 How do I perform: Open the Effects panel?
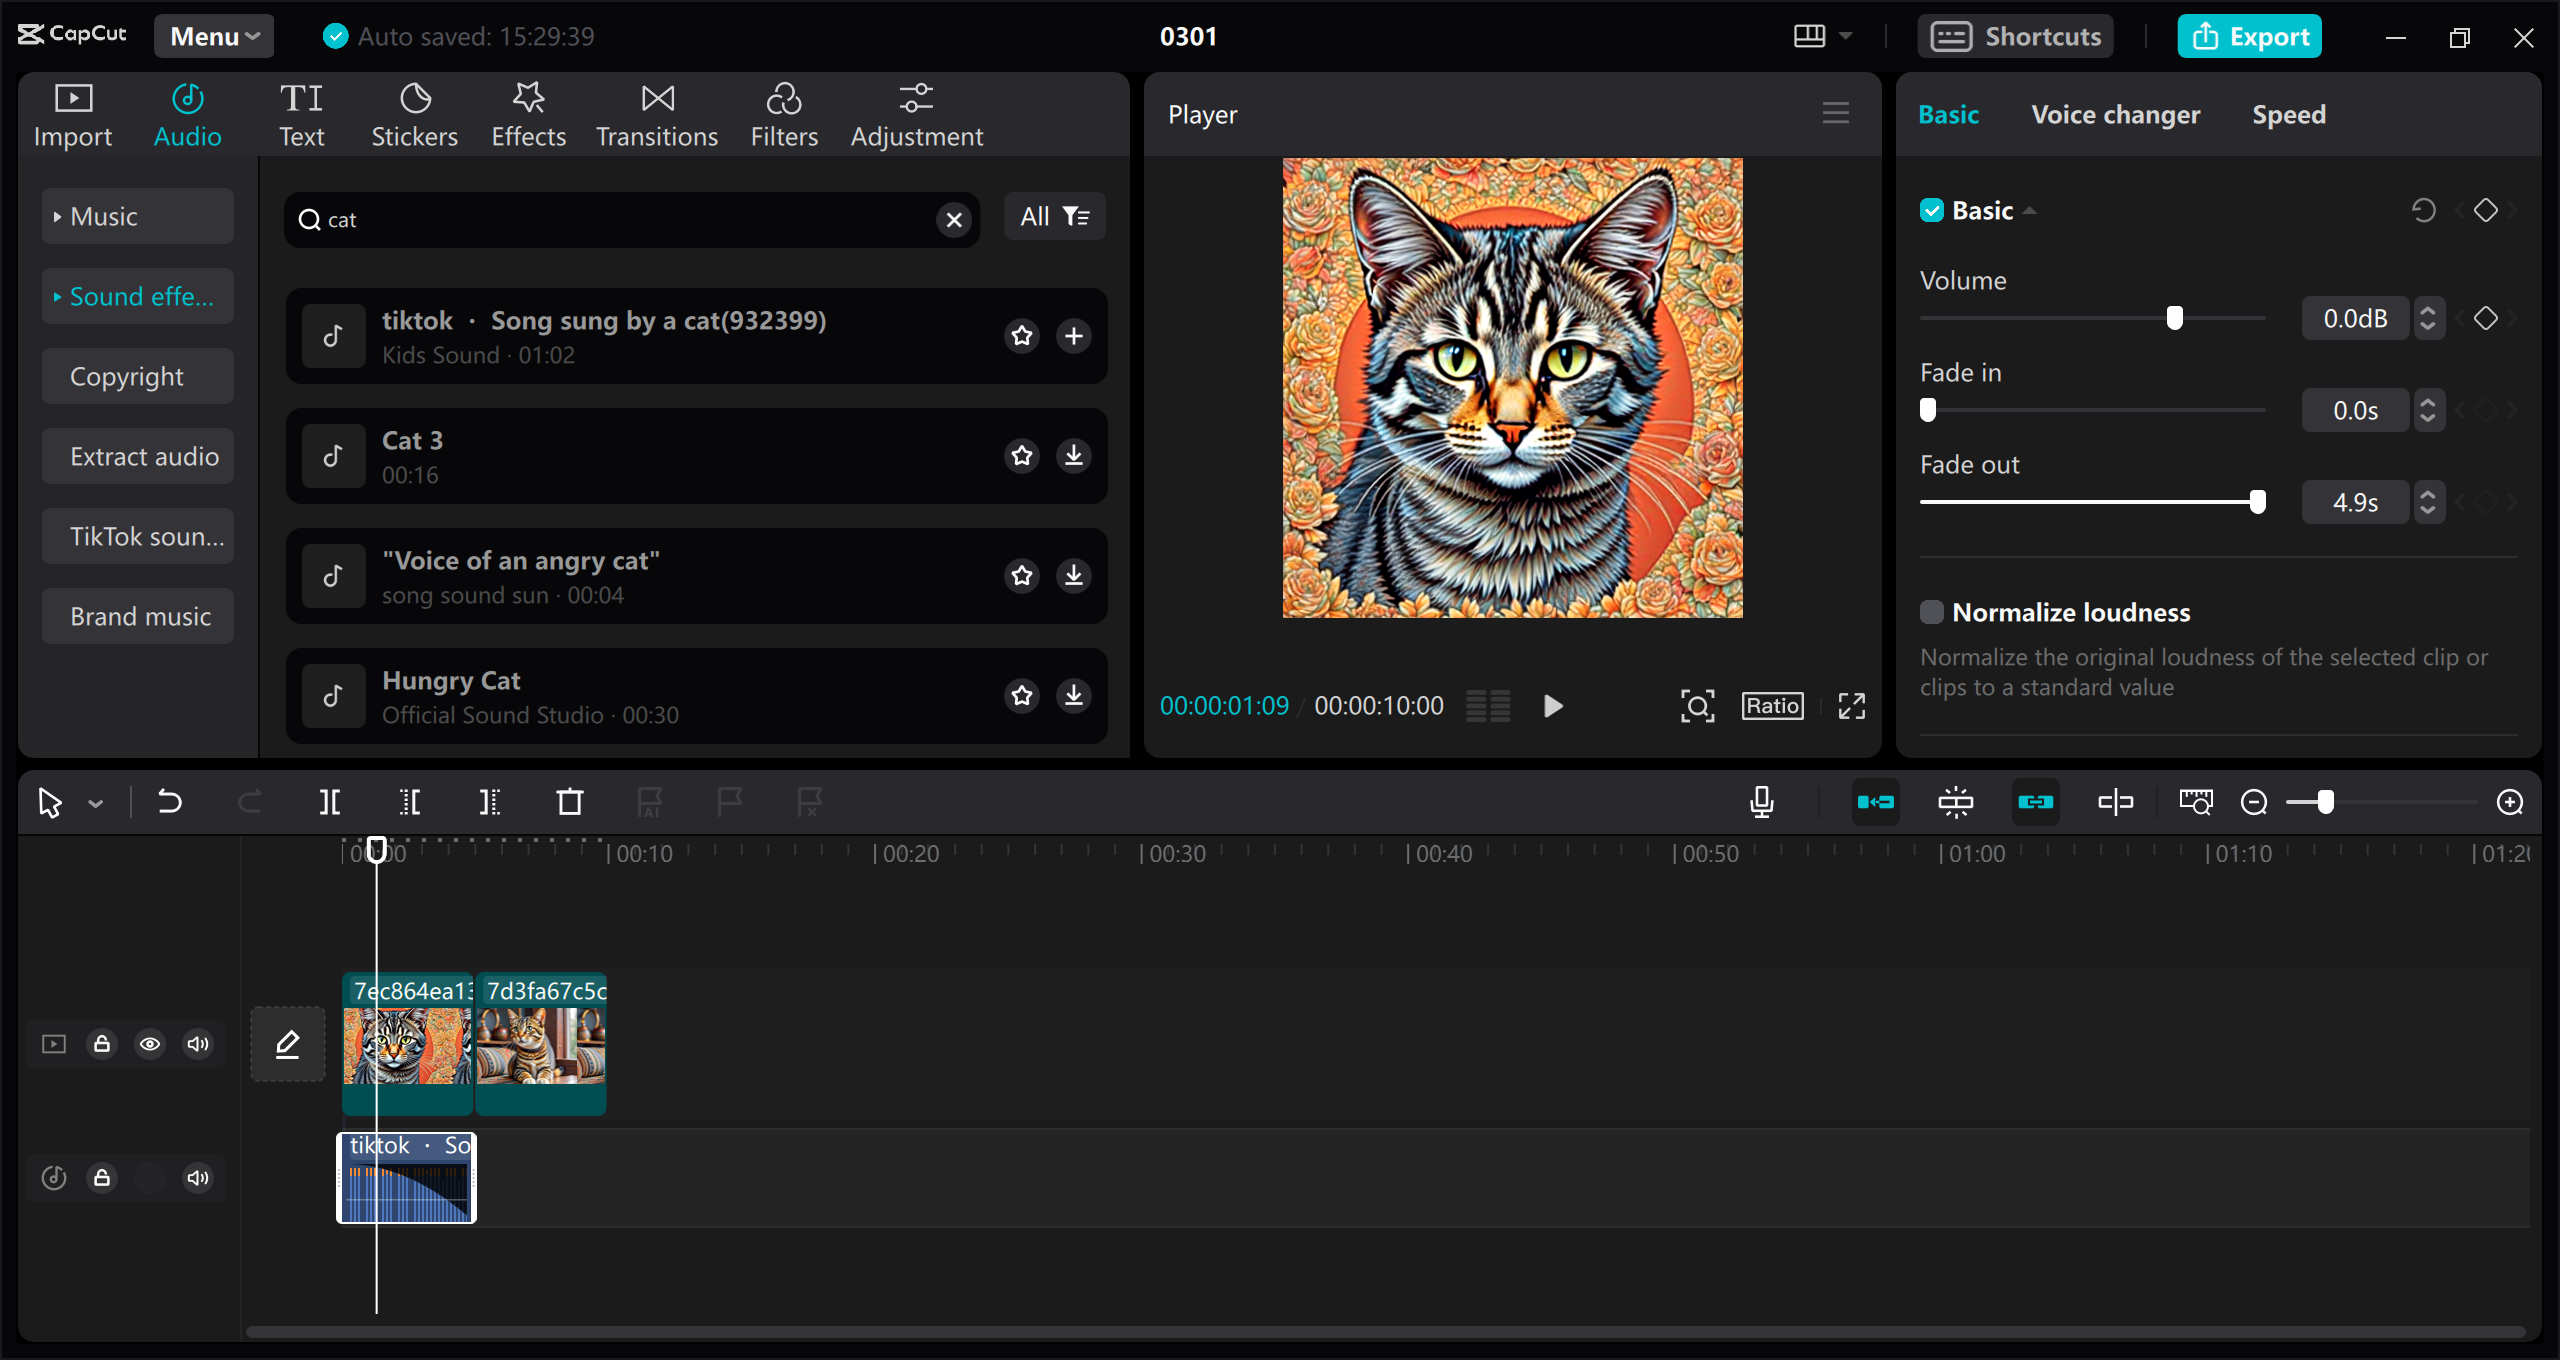click(528, 113)
